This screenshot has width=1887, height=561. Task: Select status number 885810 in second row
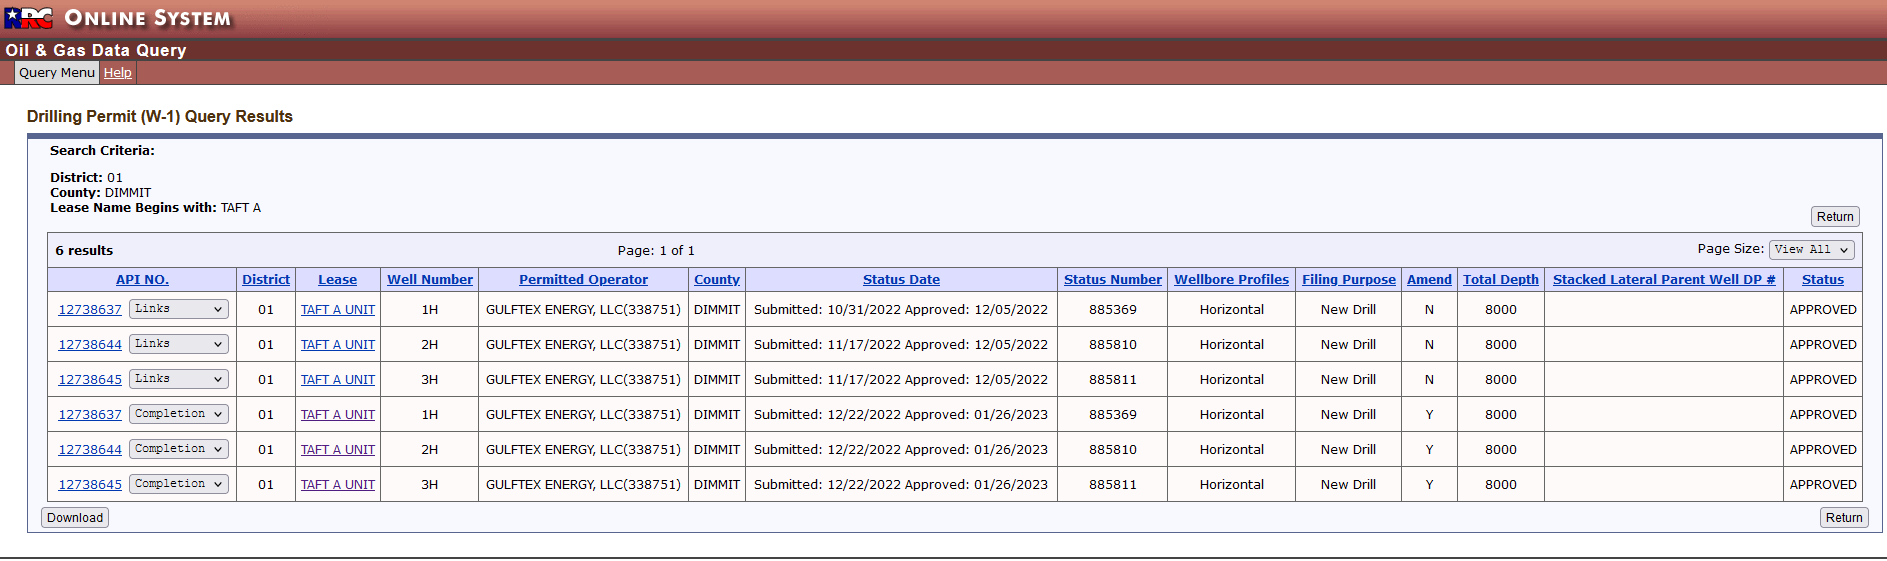[1113, 345]
